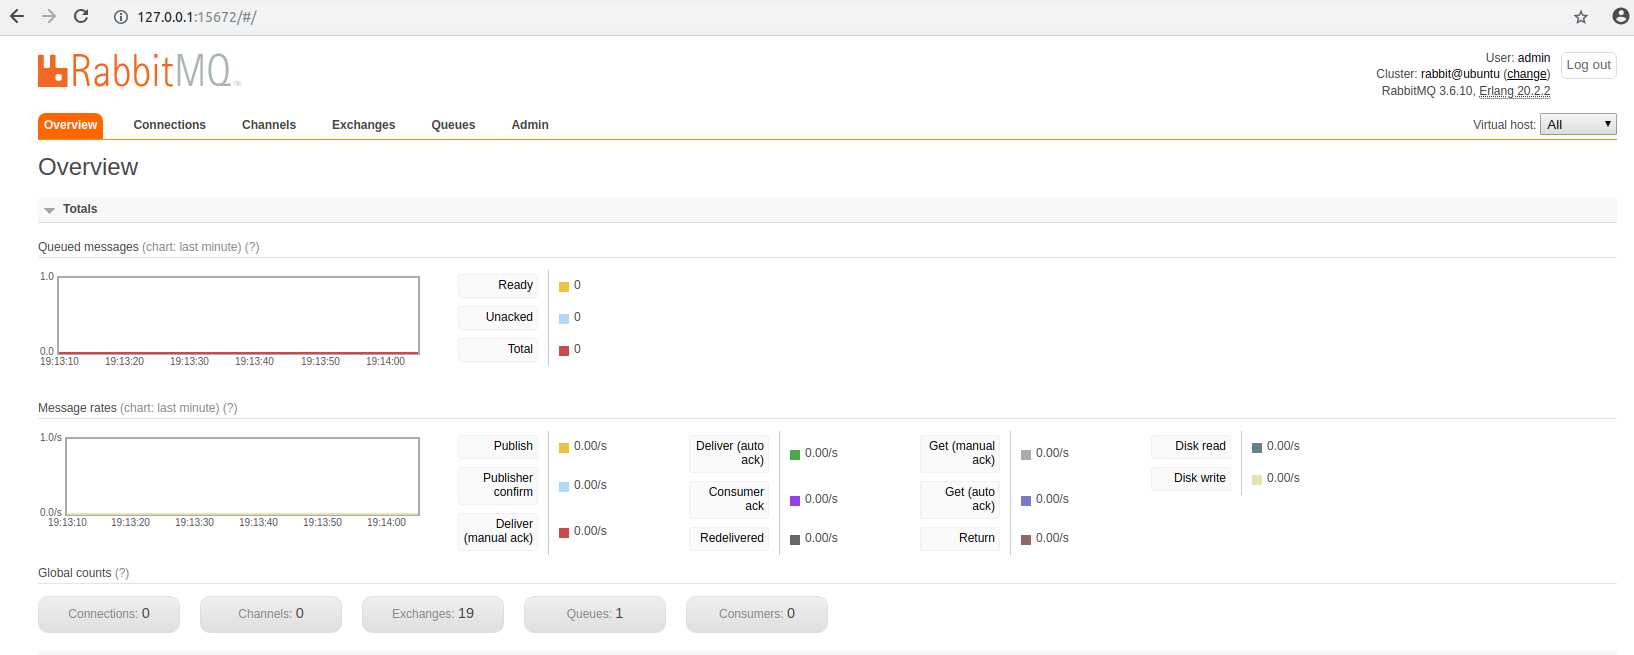Click the Deliver (auto ack) label
Viewport: 1634px width, 655px height.
click(729, 453)
